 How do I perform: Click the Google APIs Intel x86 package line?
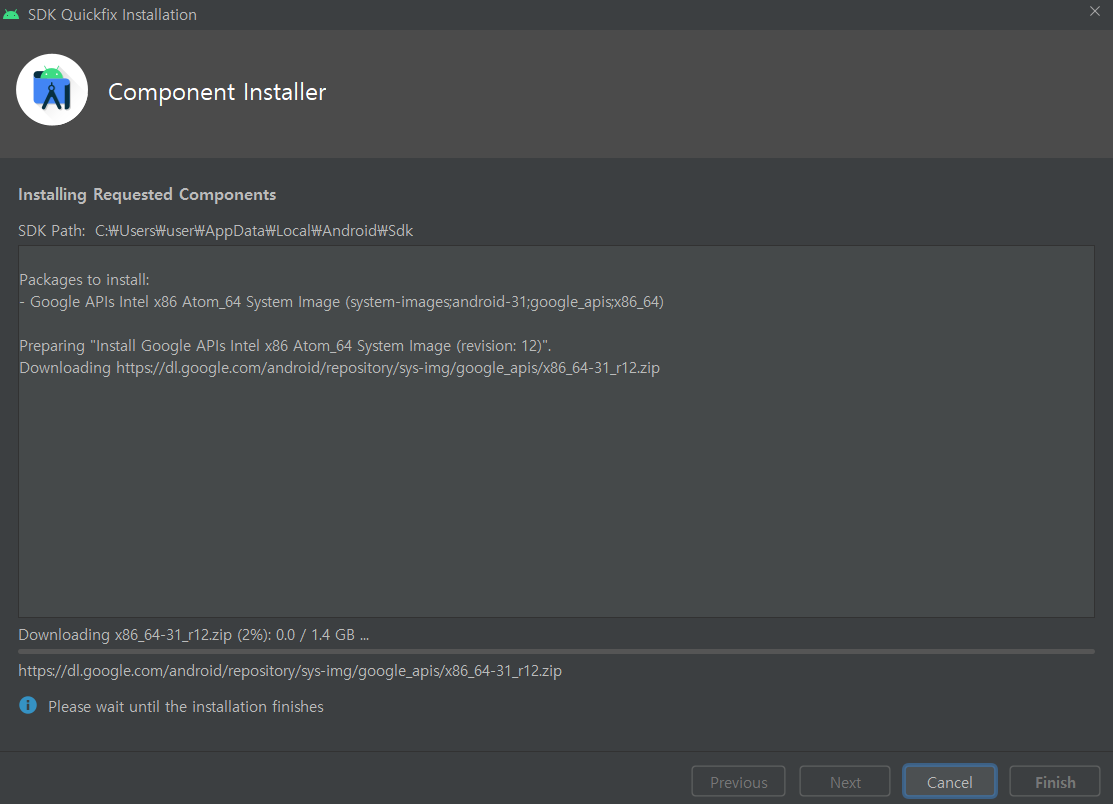(x=341, y=302)
